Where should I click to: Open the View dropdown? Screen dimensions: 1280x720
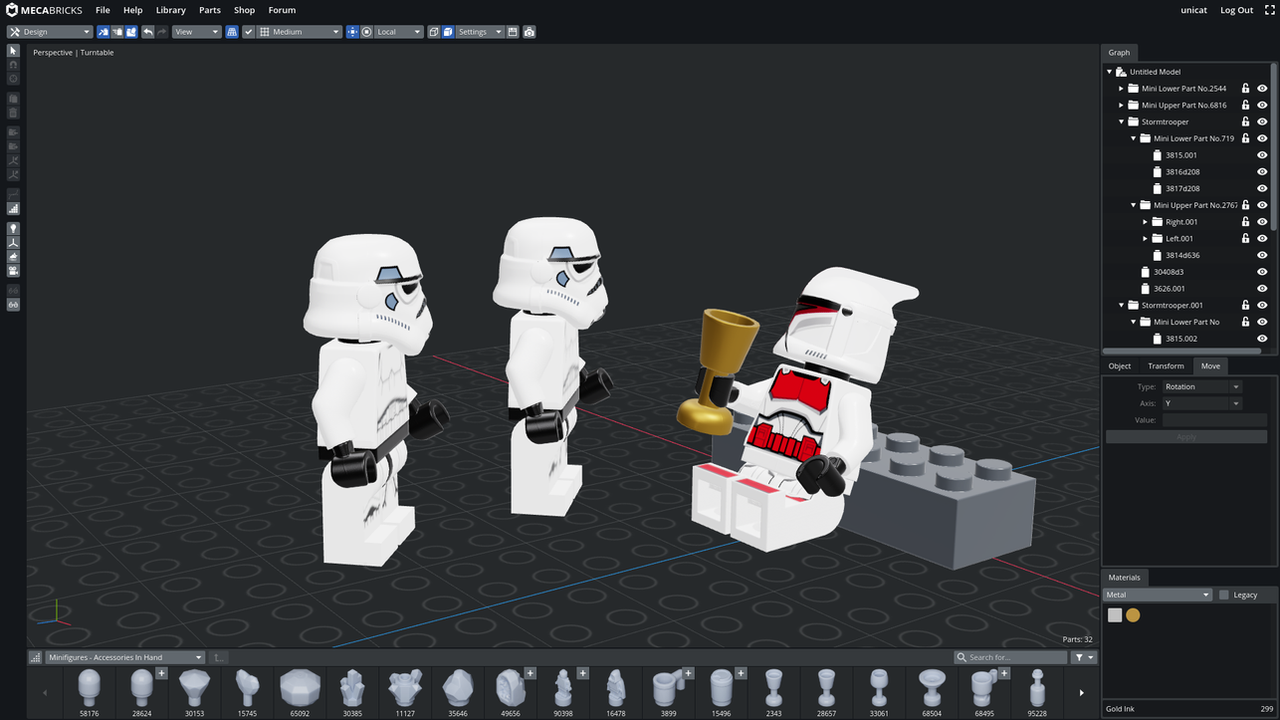pyautogui.click(x=196, y=32)
